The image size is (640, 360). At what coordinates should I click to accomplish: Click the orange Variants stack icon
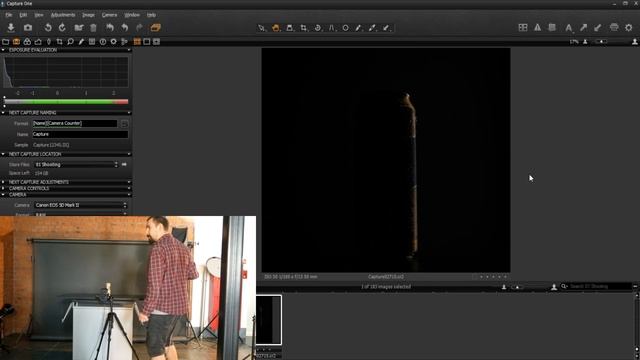[156, 27]
